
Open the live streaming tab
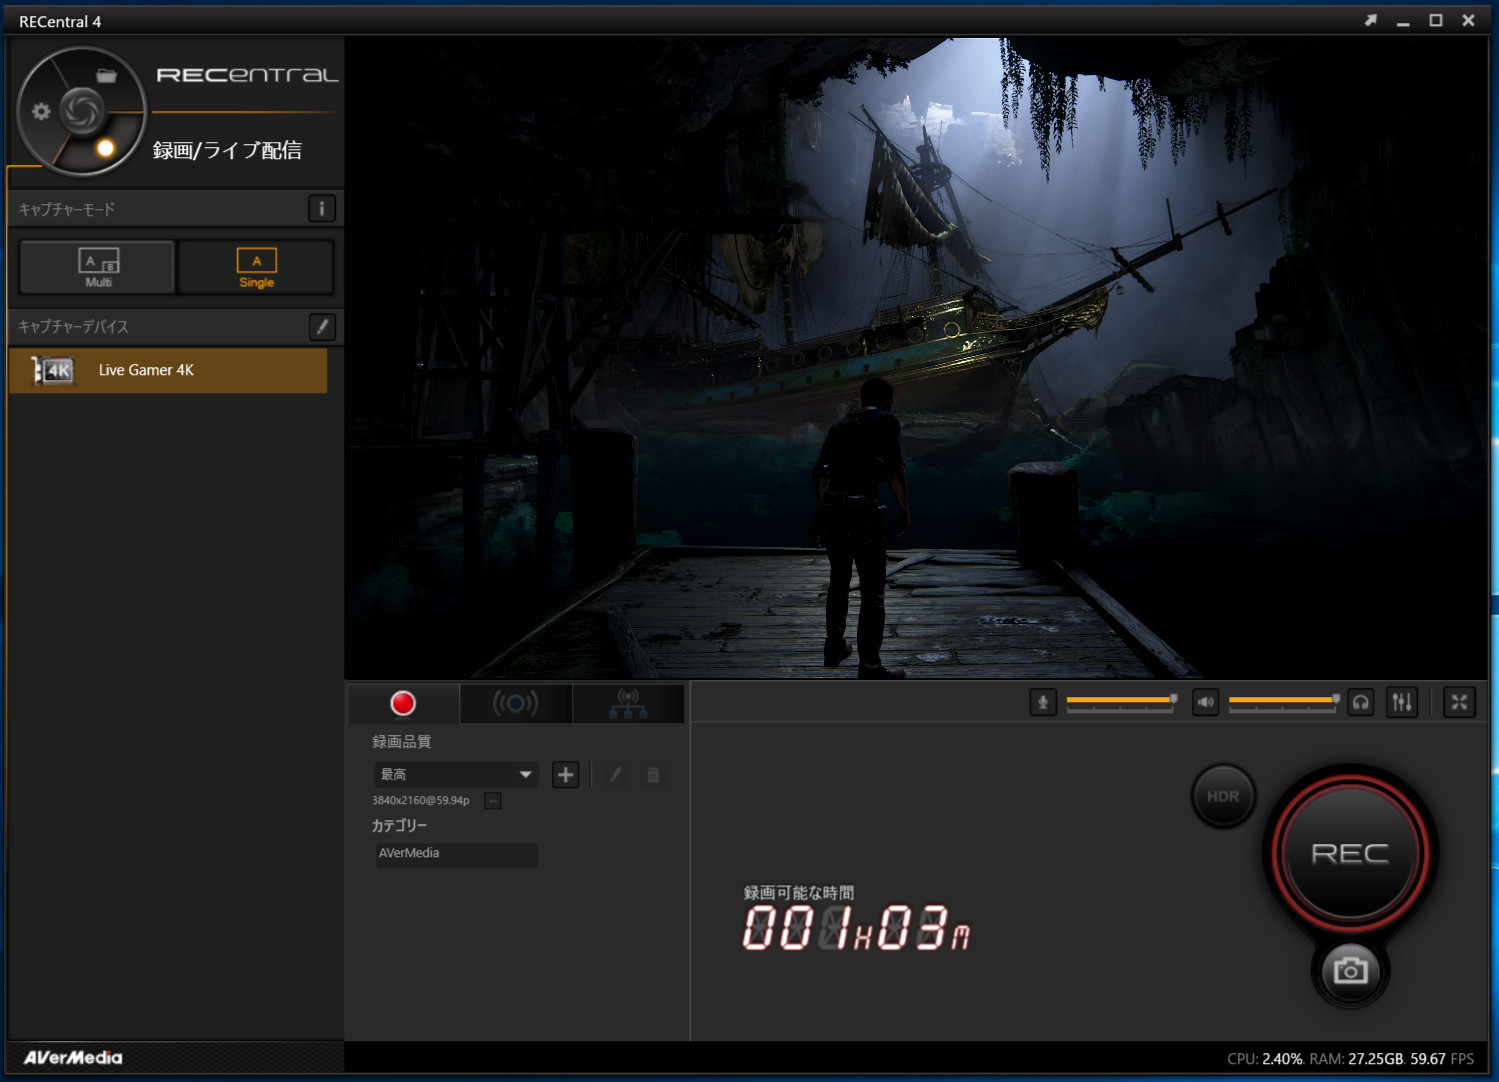tap(515, 703)
